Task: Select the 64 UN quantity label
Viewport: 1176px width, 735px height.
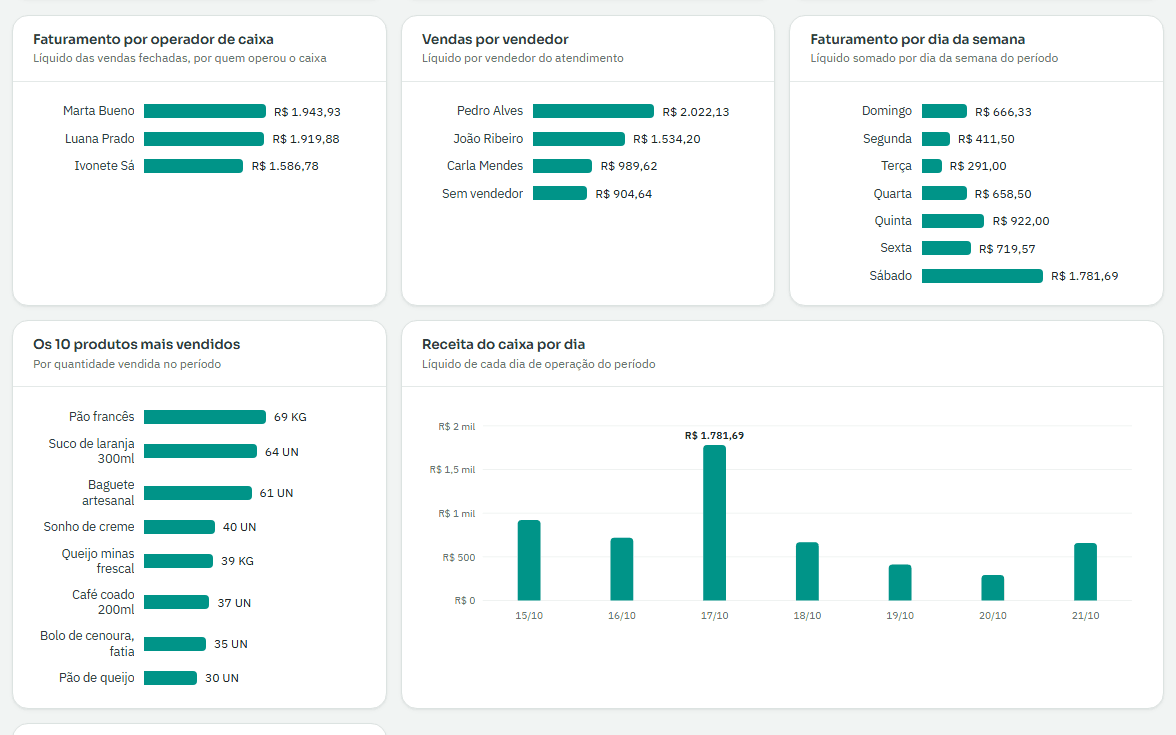Action: coord(282,452)
